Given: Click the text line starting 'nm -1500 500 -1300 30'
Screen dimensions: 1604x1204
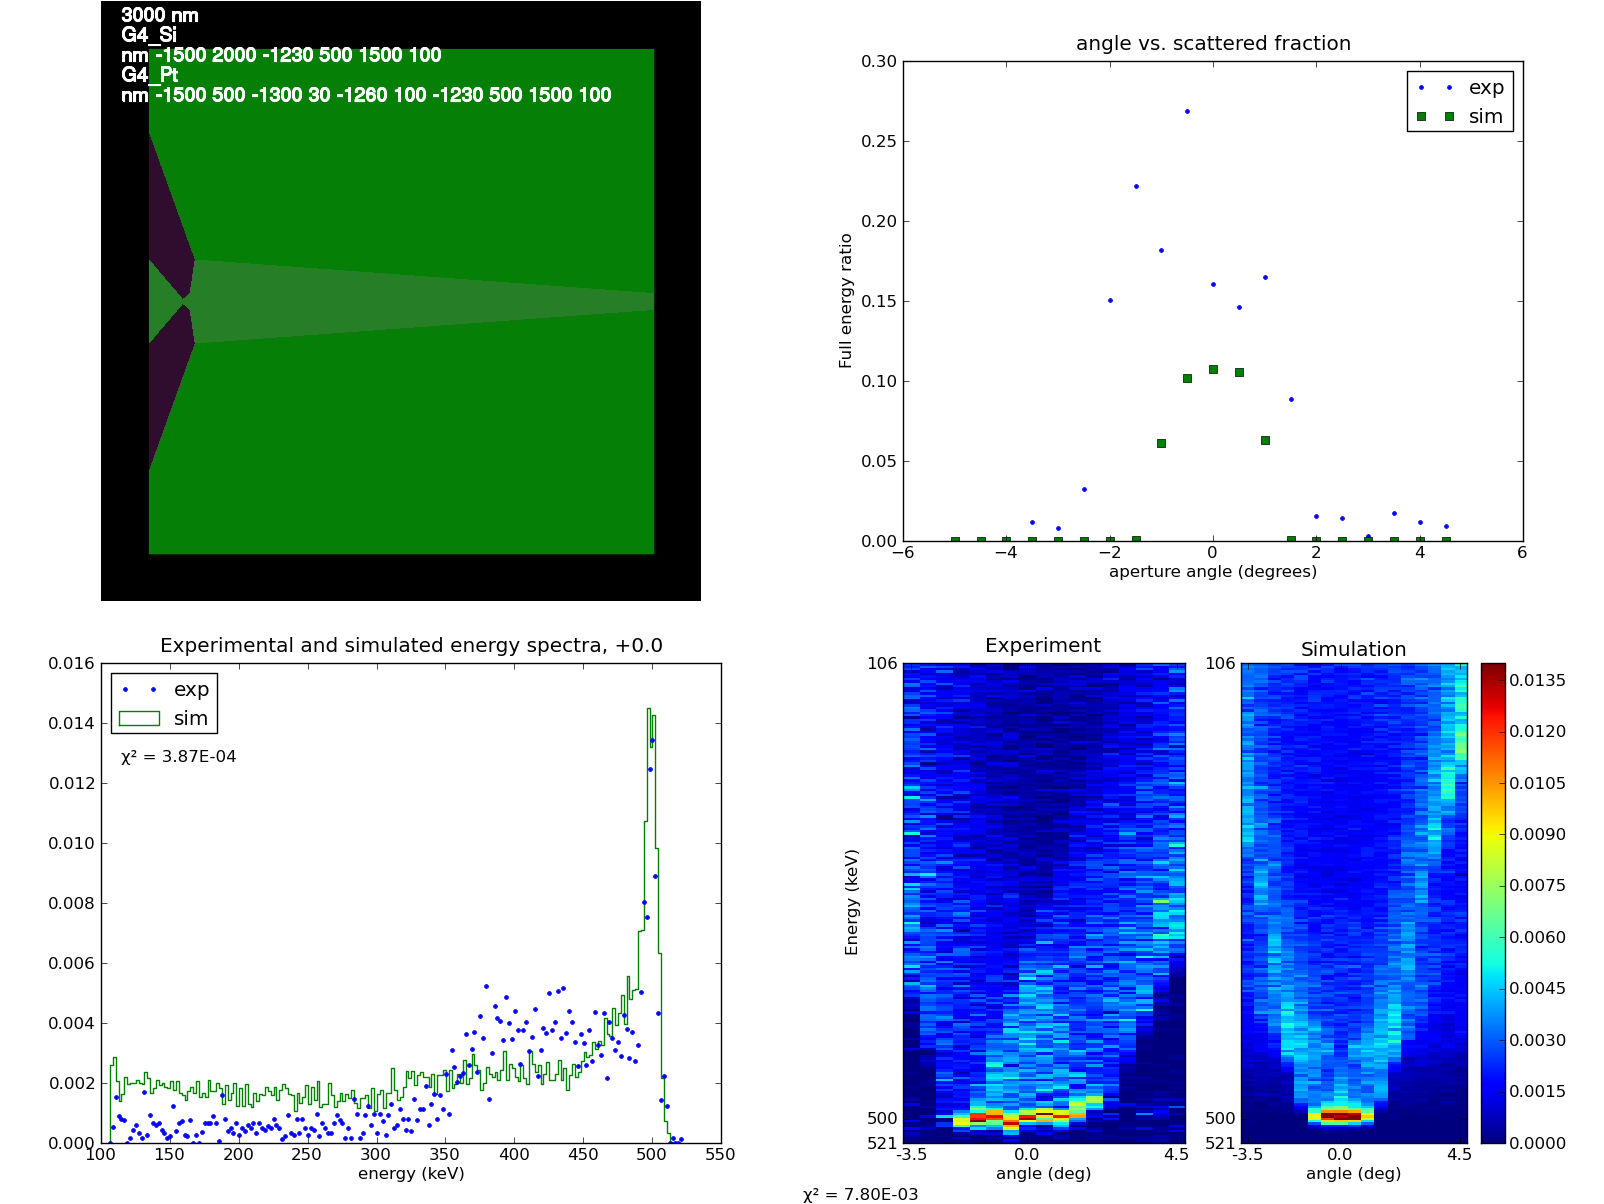Looking at the screenshot, I should [x=366, y=96].
